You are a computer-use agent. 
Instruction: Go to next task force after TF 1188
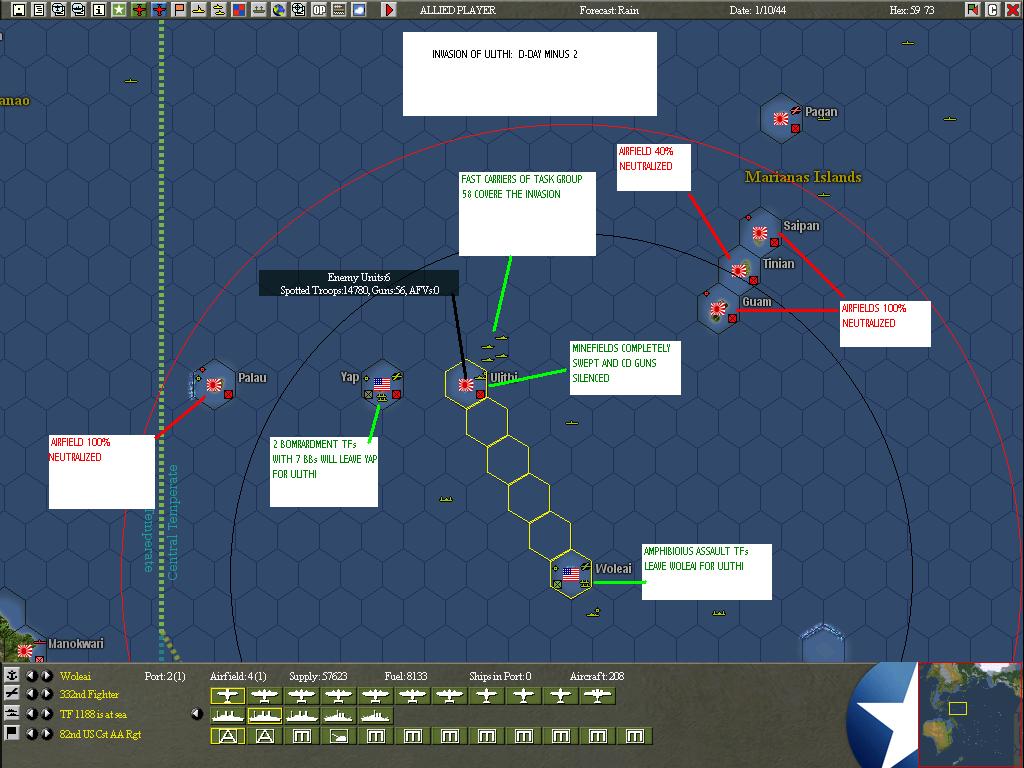pyautogui.click(x=47, y=714)
